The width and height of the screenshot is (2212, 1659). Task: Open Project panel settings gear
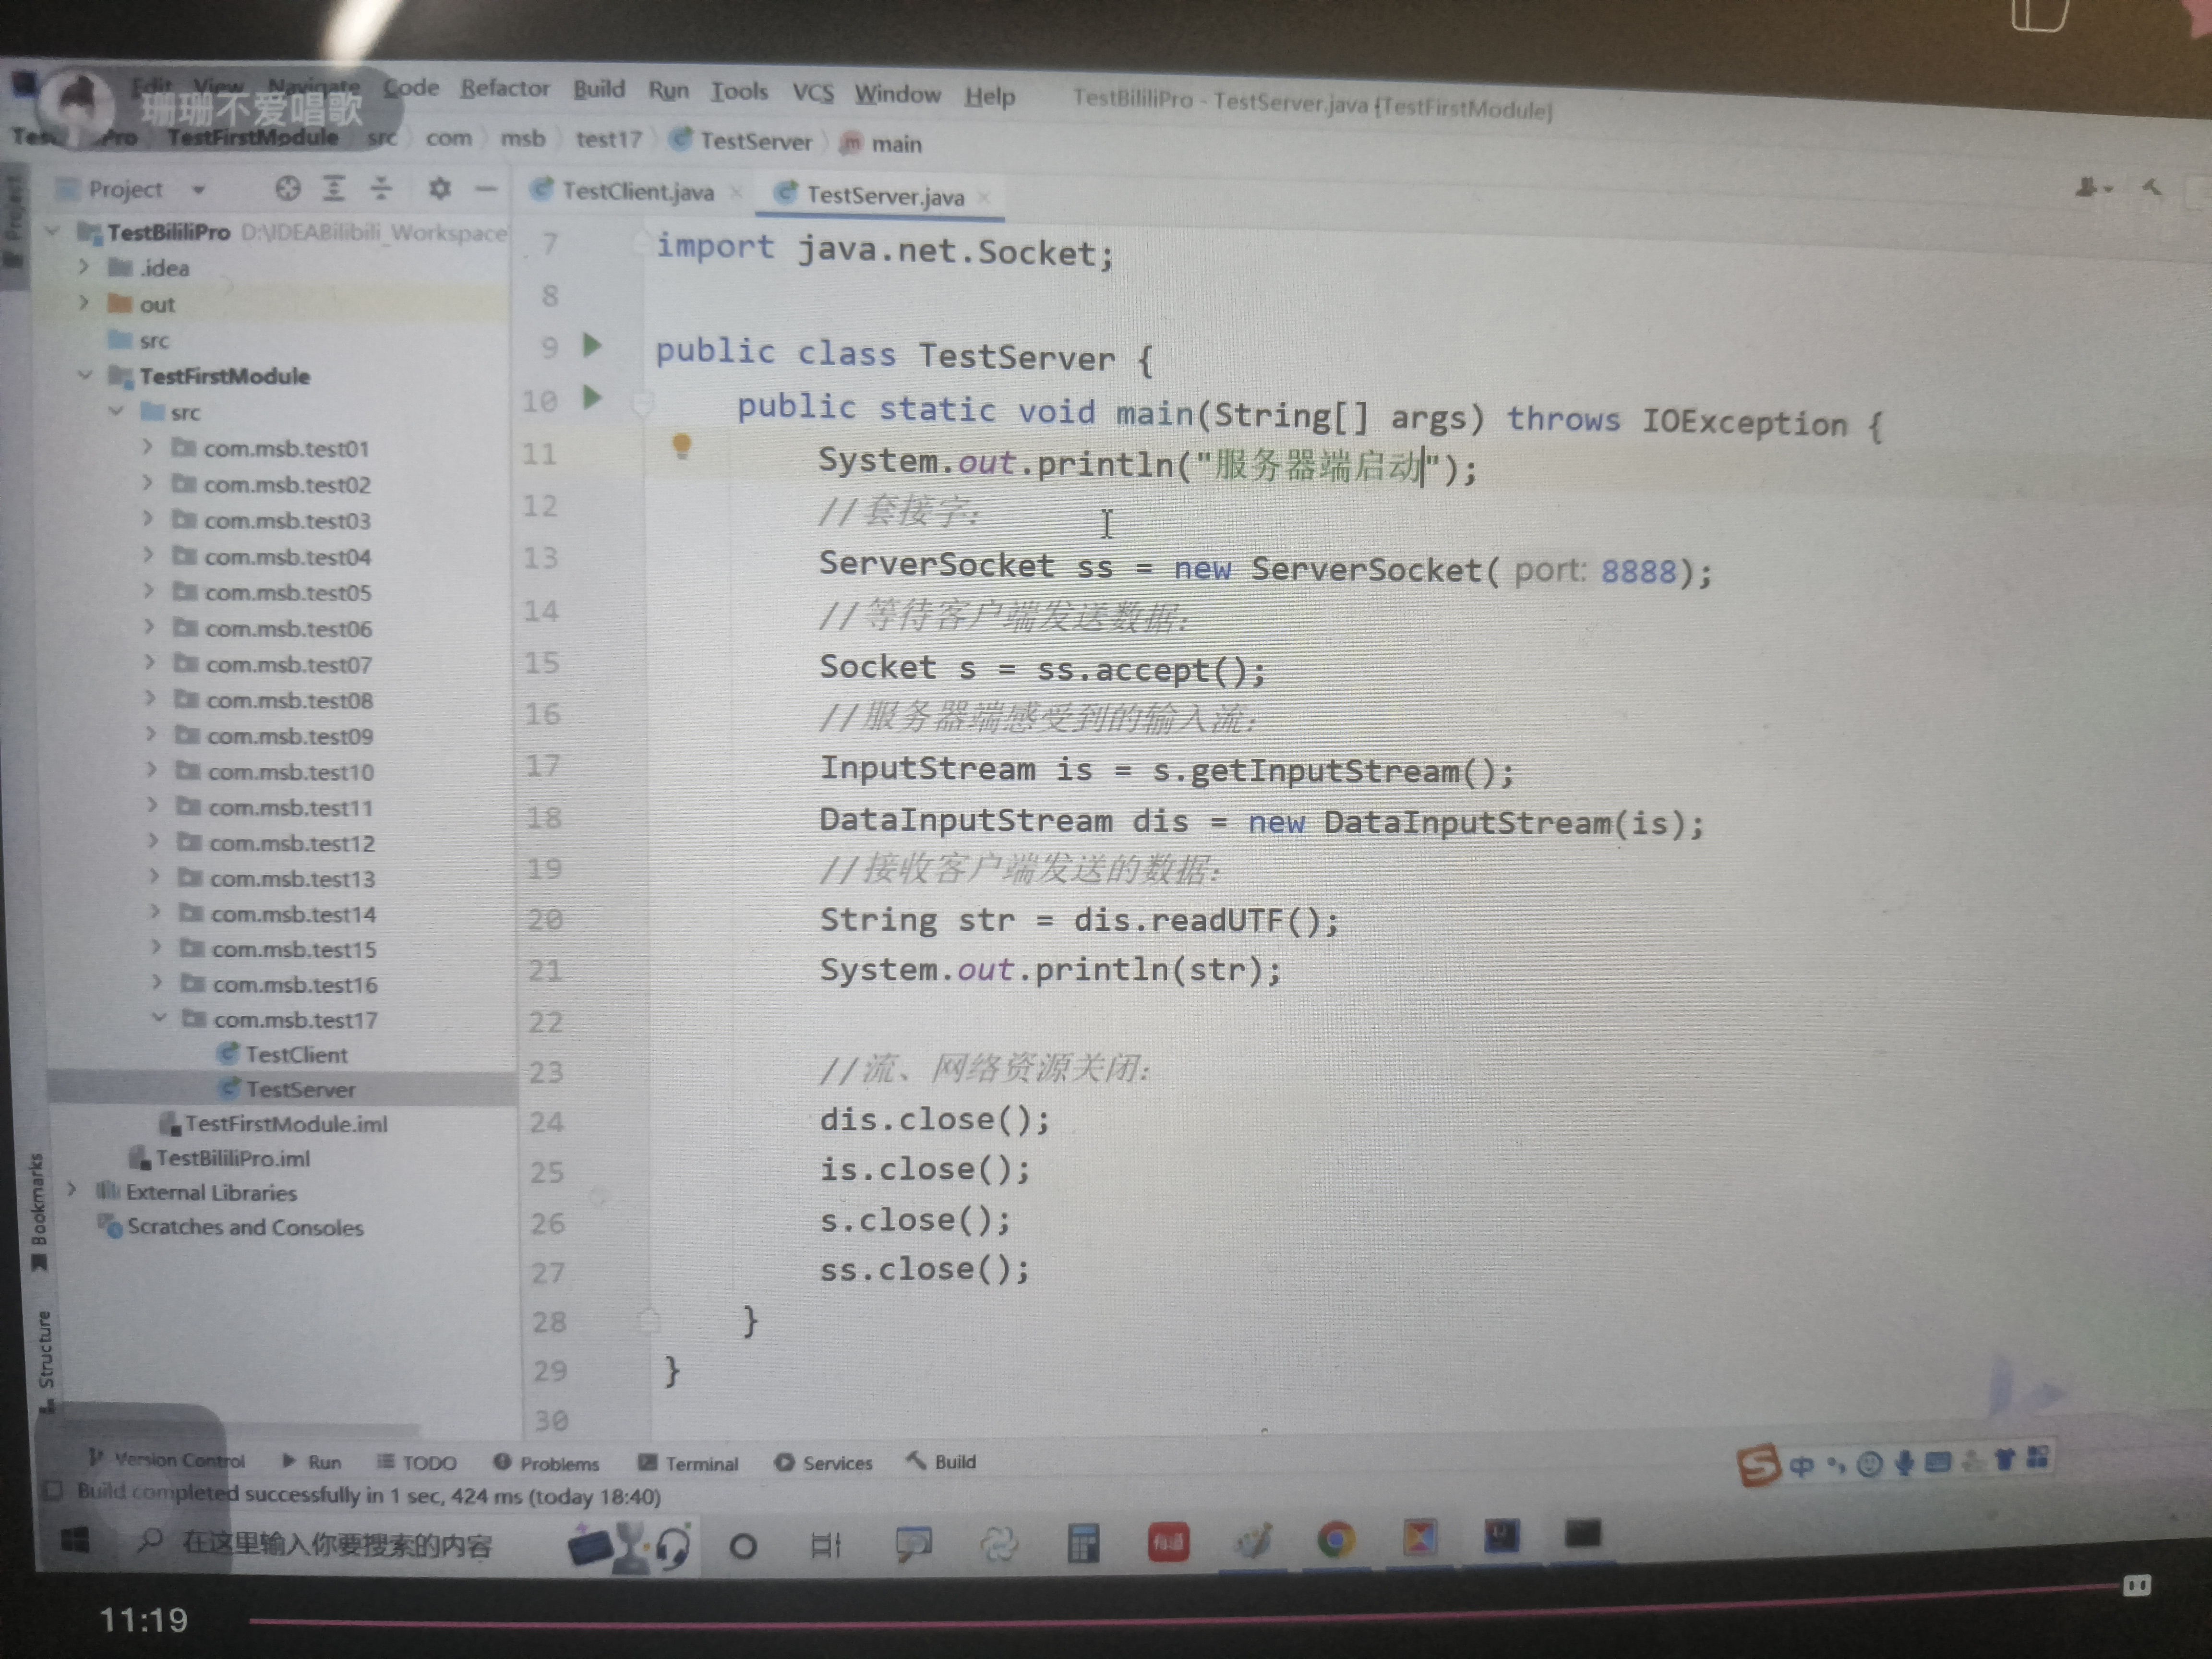(440, 188)
